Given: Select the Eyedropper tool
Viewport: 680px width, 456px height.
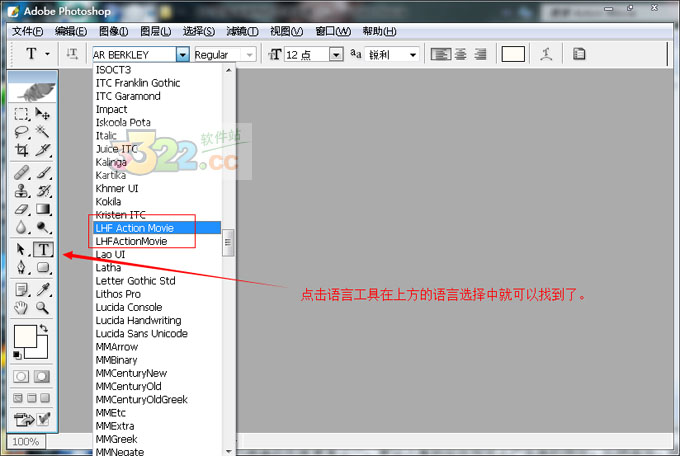Looking at the screenshot, I should tap(42, 290).
